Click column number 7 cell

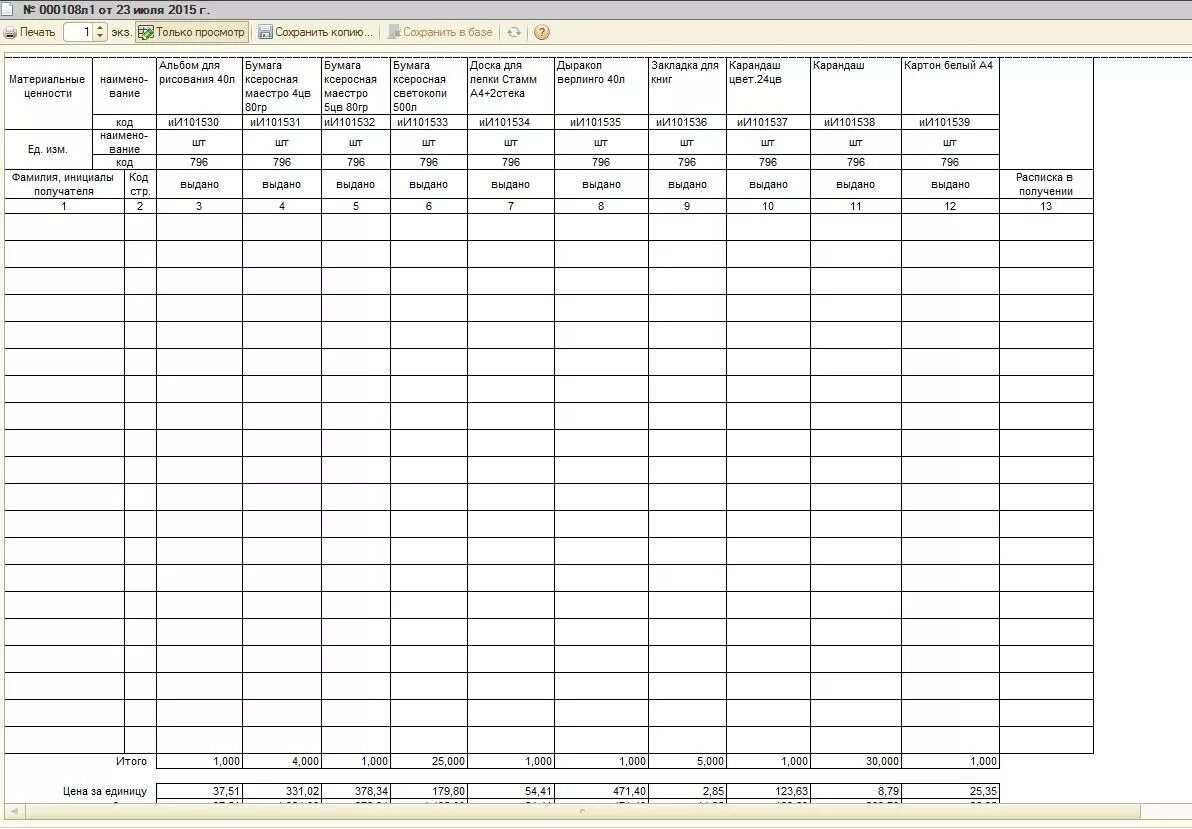(x=511, y=206)
